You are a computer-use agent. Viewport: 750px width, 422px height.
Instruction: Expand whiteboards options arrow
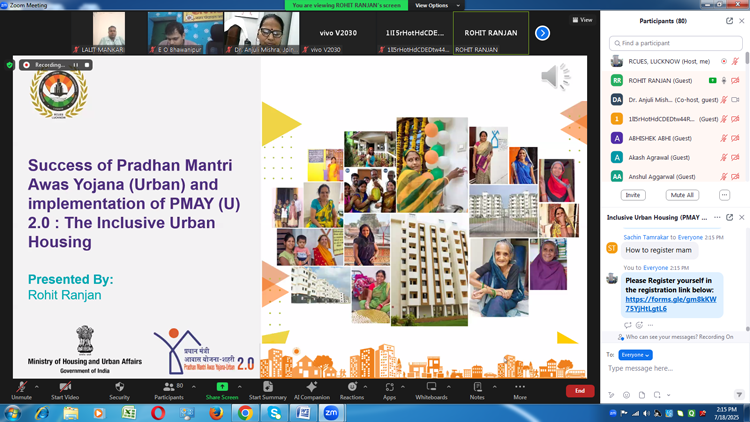tap(449, 387)
